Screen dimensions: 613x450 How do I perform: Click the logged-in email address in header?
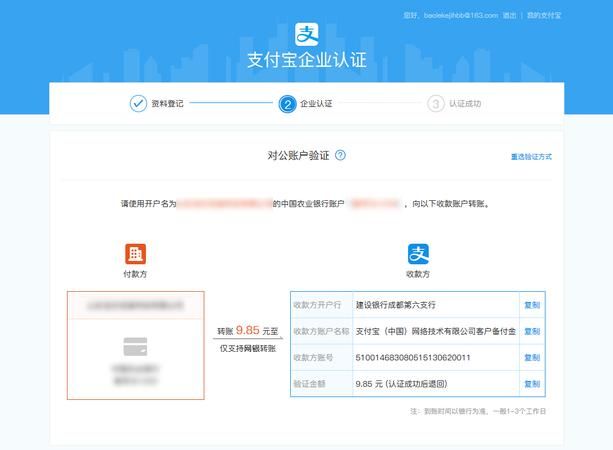tap(461, 15)
